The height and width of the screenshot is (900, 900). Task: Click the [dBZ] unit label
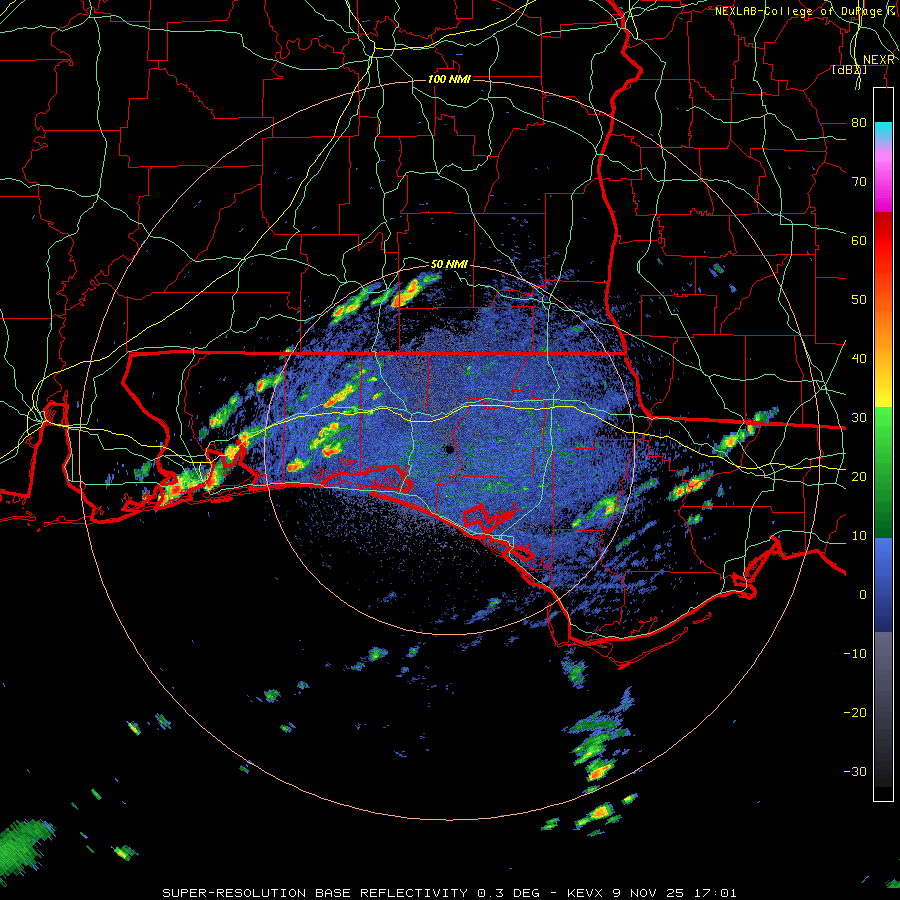click(x=849, y=70)
